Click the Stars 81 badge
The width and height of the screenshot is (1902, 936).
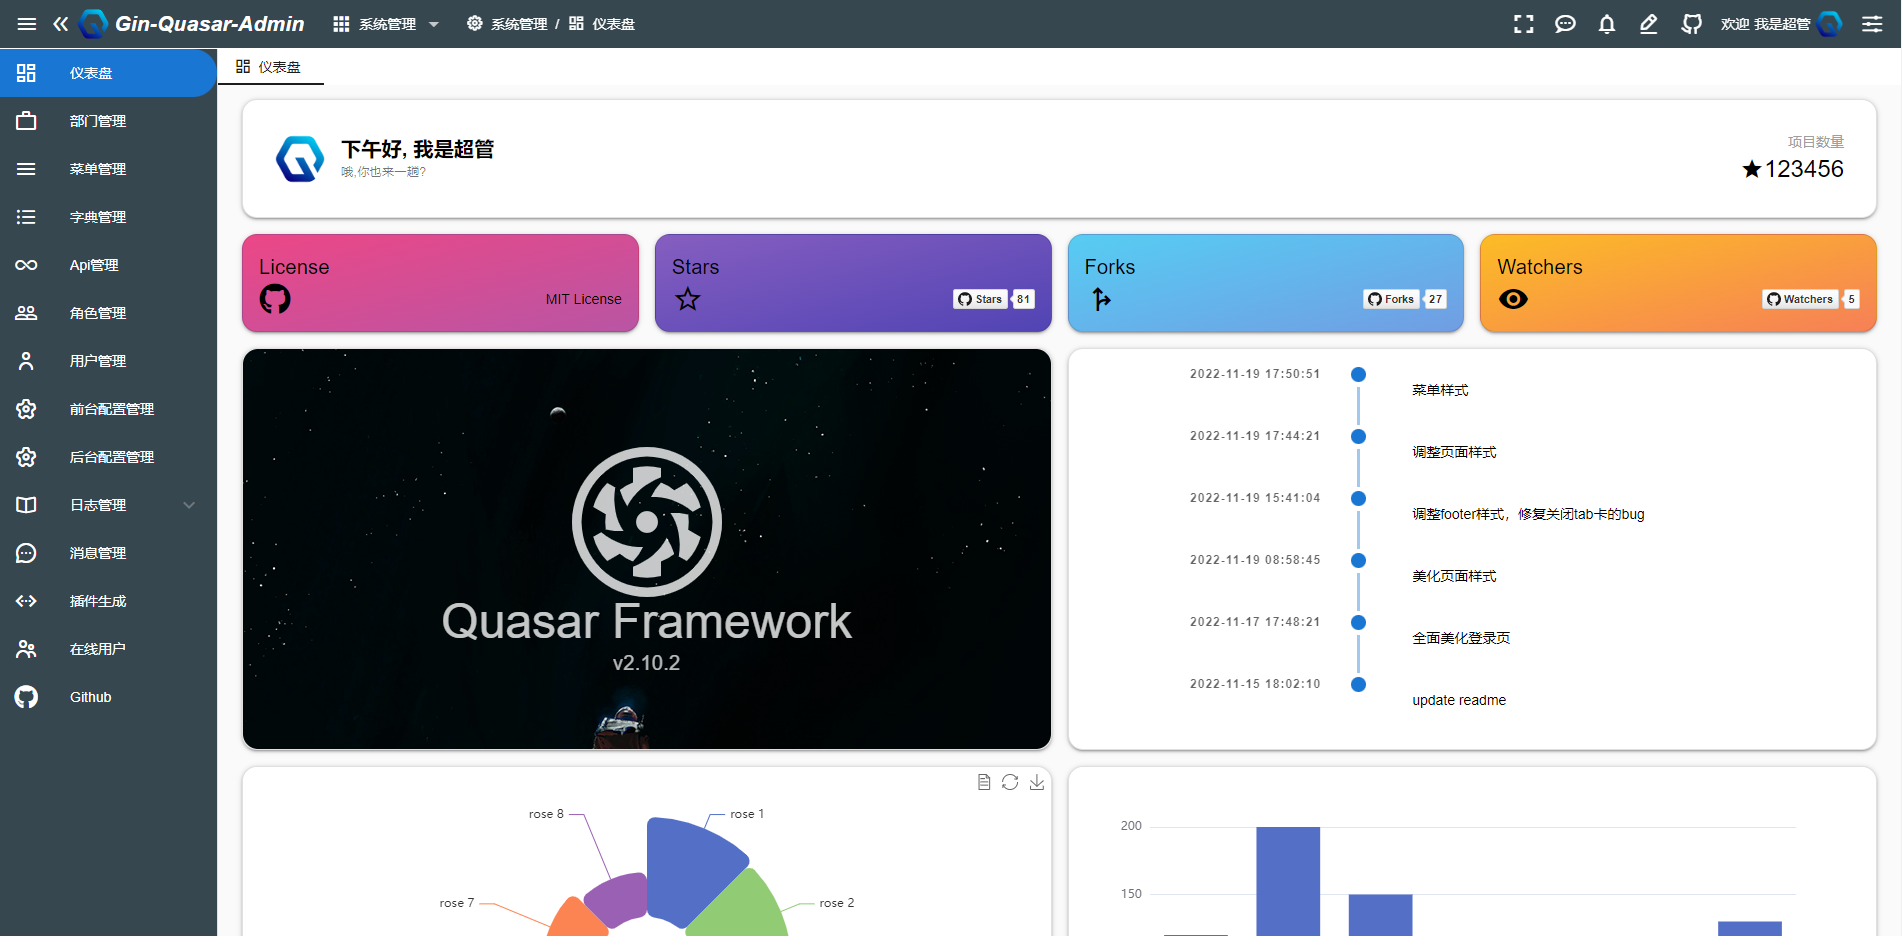(x=994, y=299)
